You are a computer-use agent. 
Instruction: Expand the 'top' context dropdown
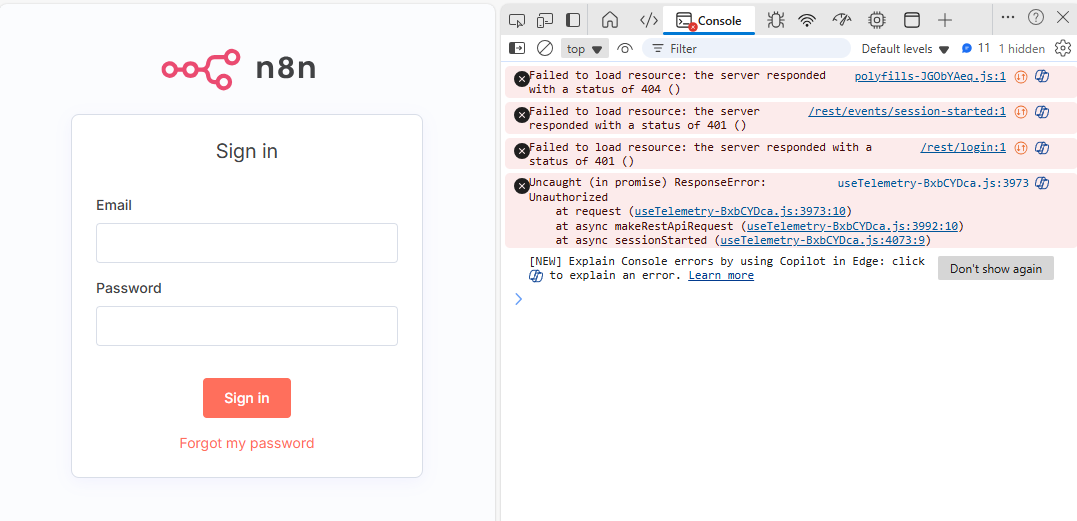pos(585,48)
